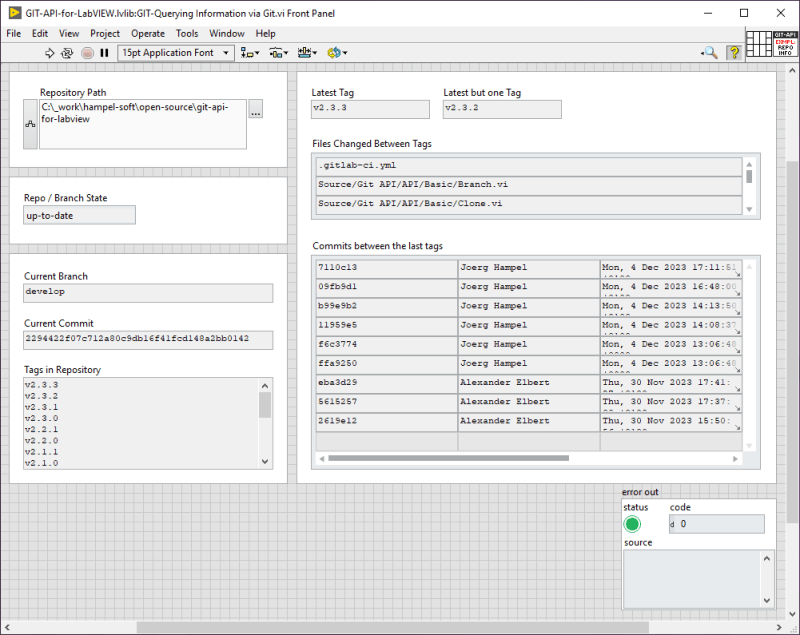
Task: Open the Project menu
Action: [x=105, y=32]
